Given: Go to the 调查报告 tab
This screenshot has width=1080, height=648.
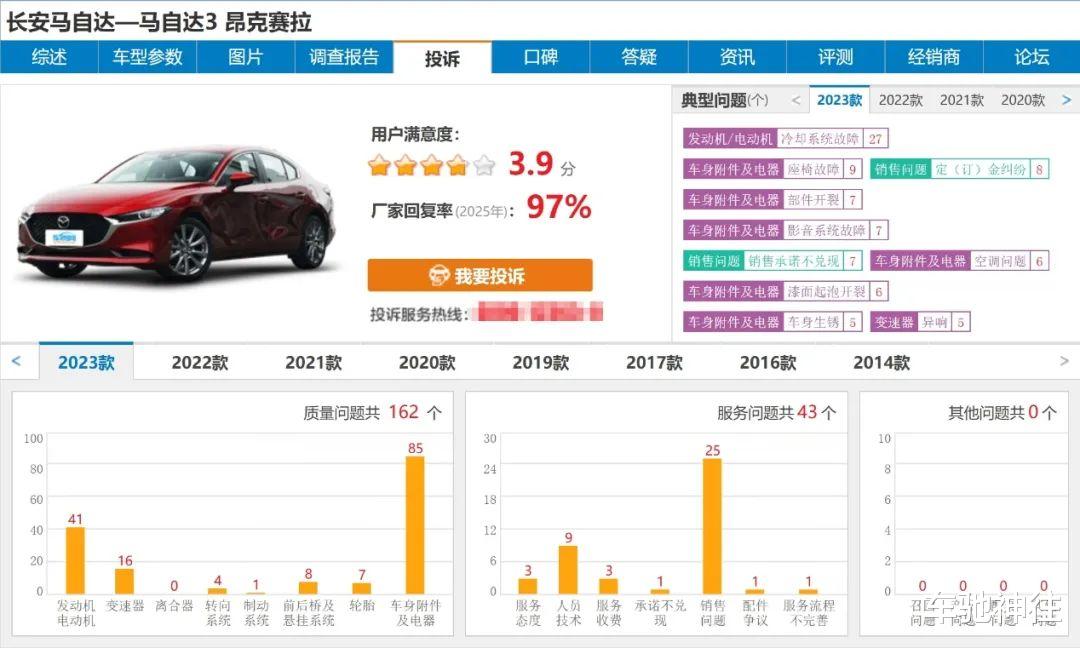Looking at the screenshot, I should coord(344,57).
